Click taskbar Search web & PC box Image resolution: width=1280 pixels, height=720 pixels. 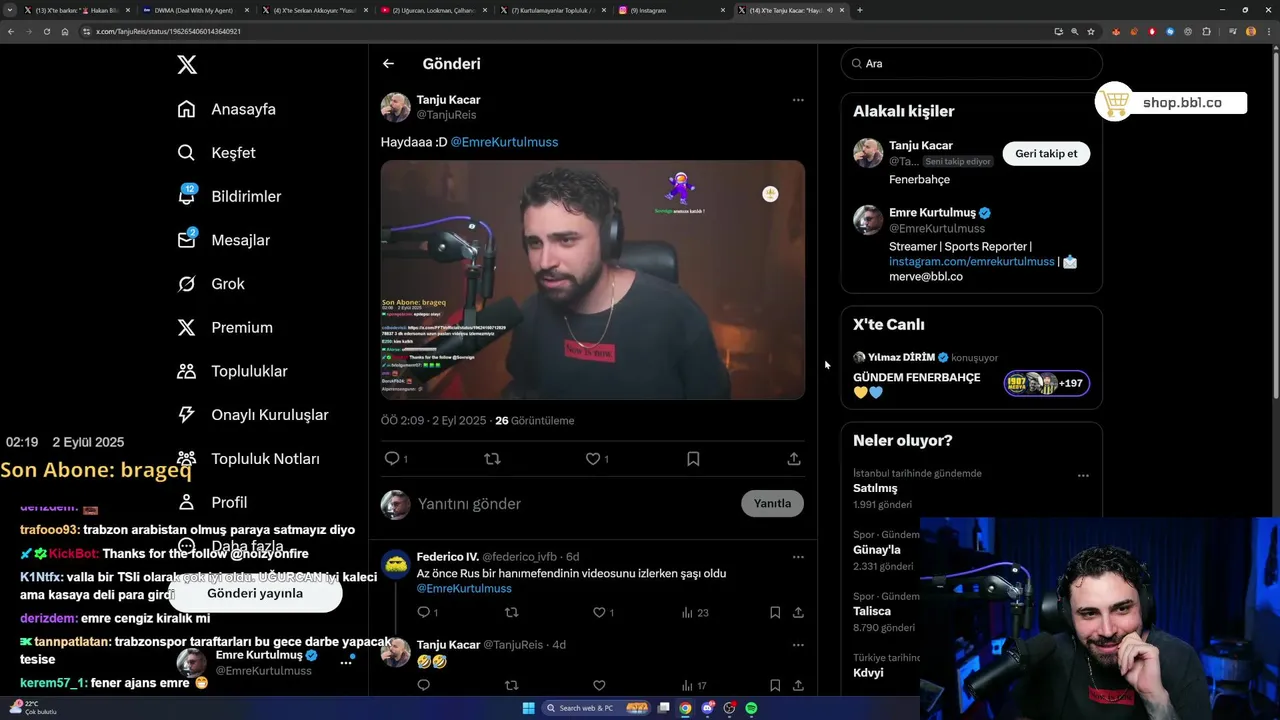tap(596, 708)
